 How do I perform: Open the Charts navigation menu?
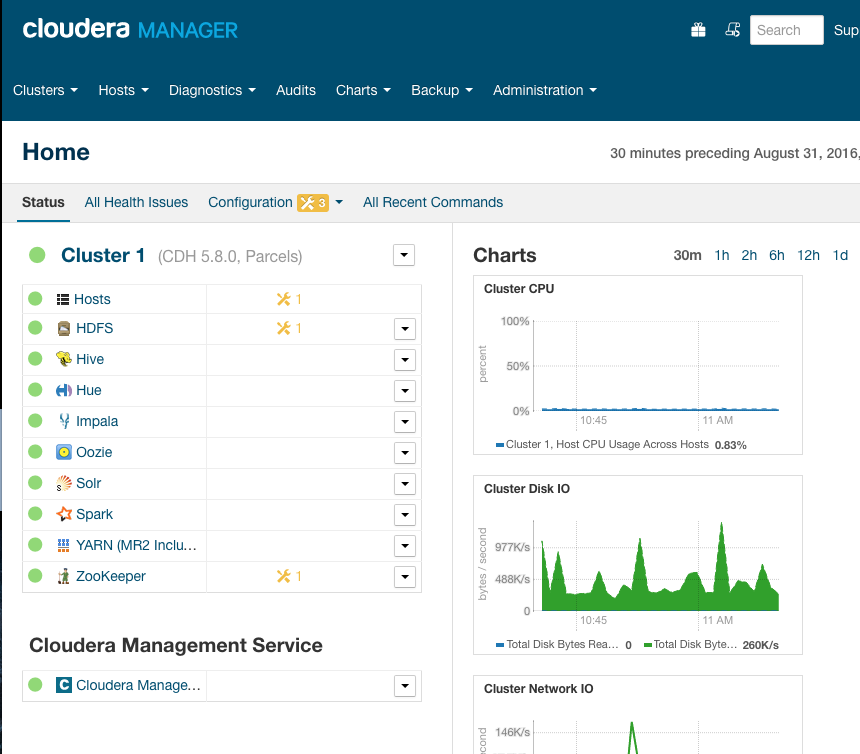pos(363,90)
